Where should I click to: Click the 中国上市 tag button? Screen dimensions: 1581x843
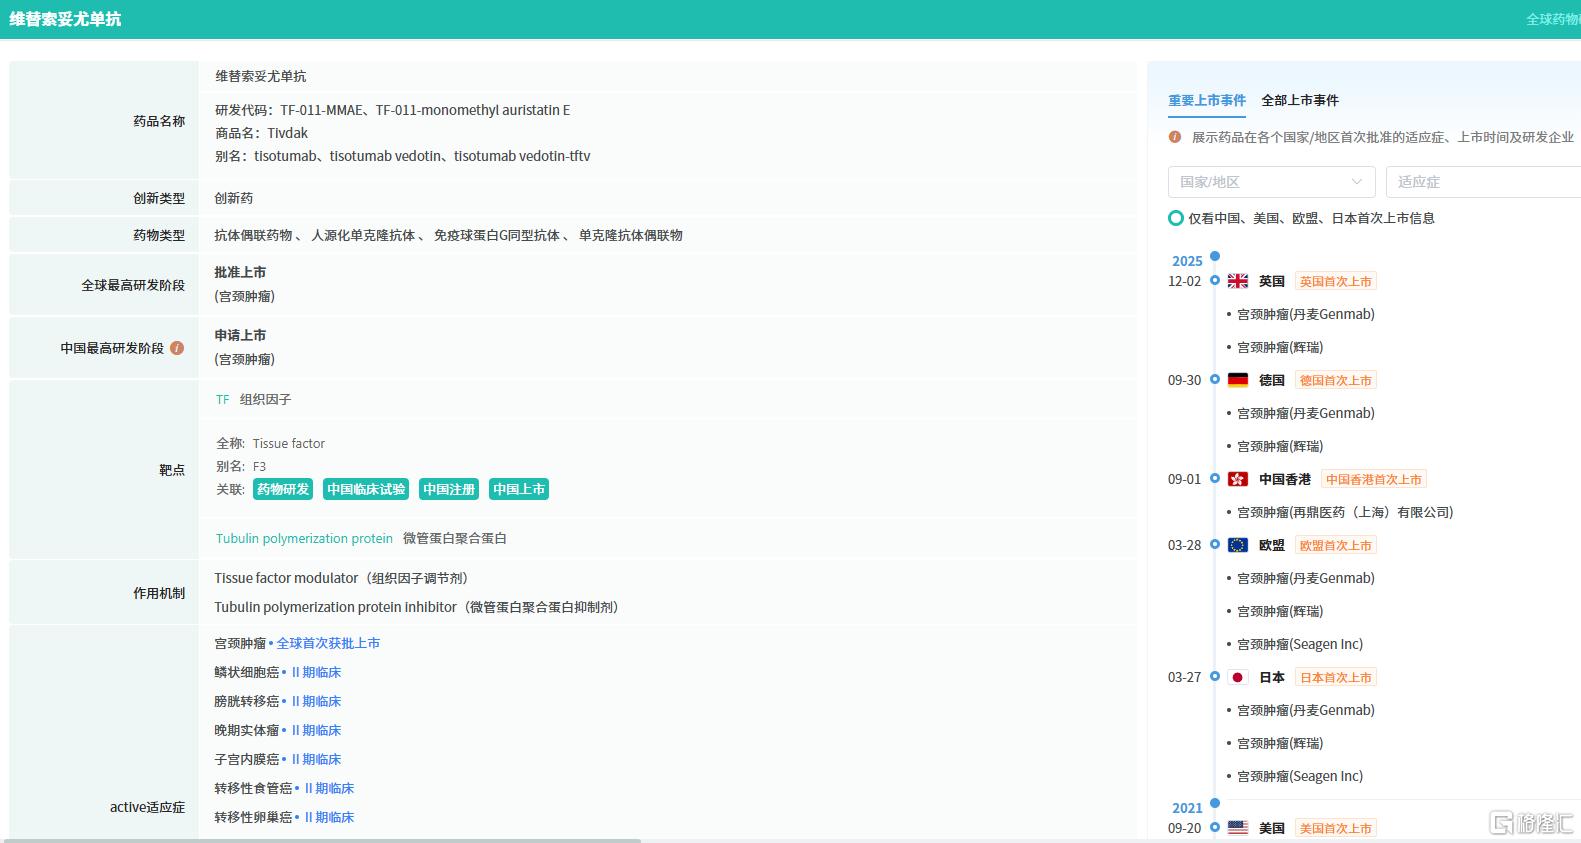(519, 489)
